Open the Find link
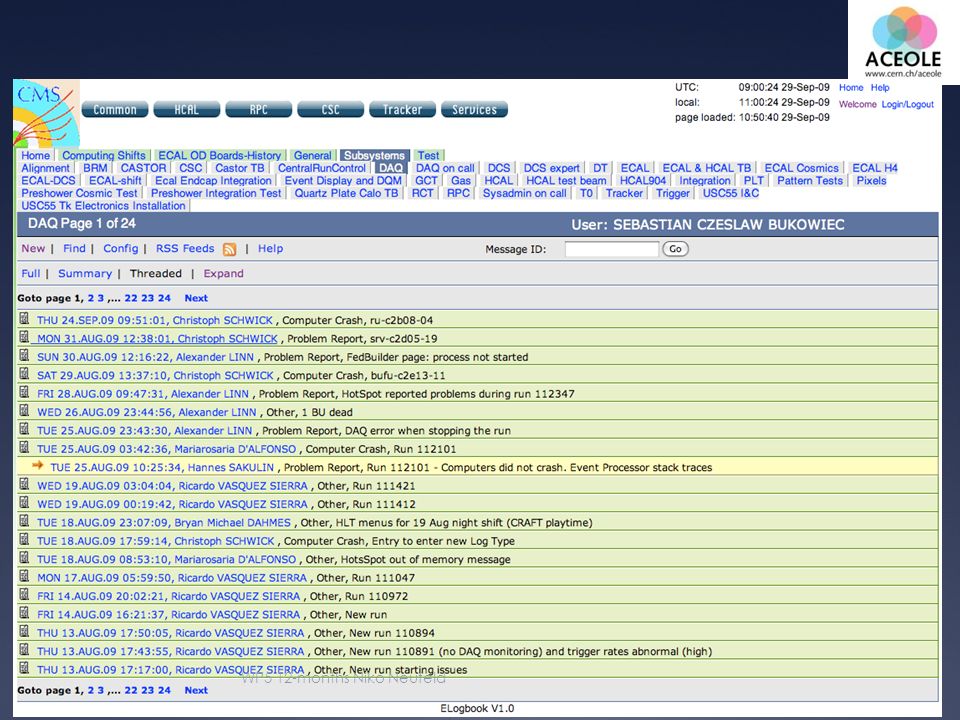 (74, 249)
